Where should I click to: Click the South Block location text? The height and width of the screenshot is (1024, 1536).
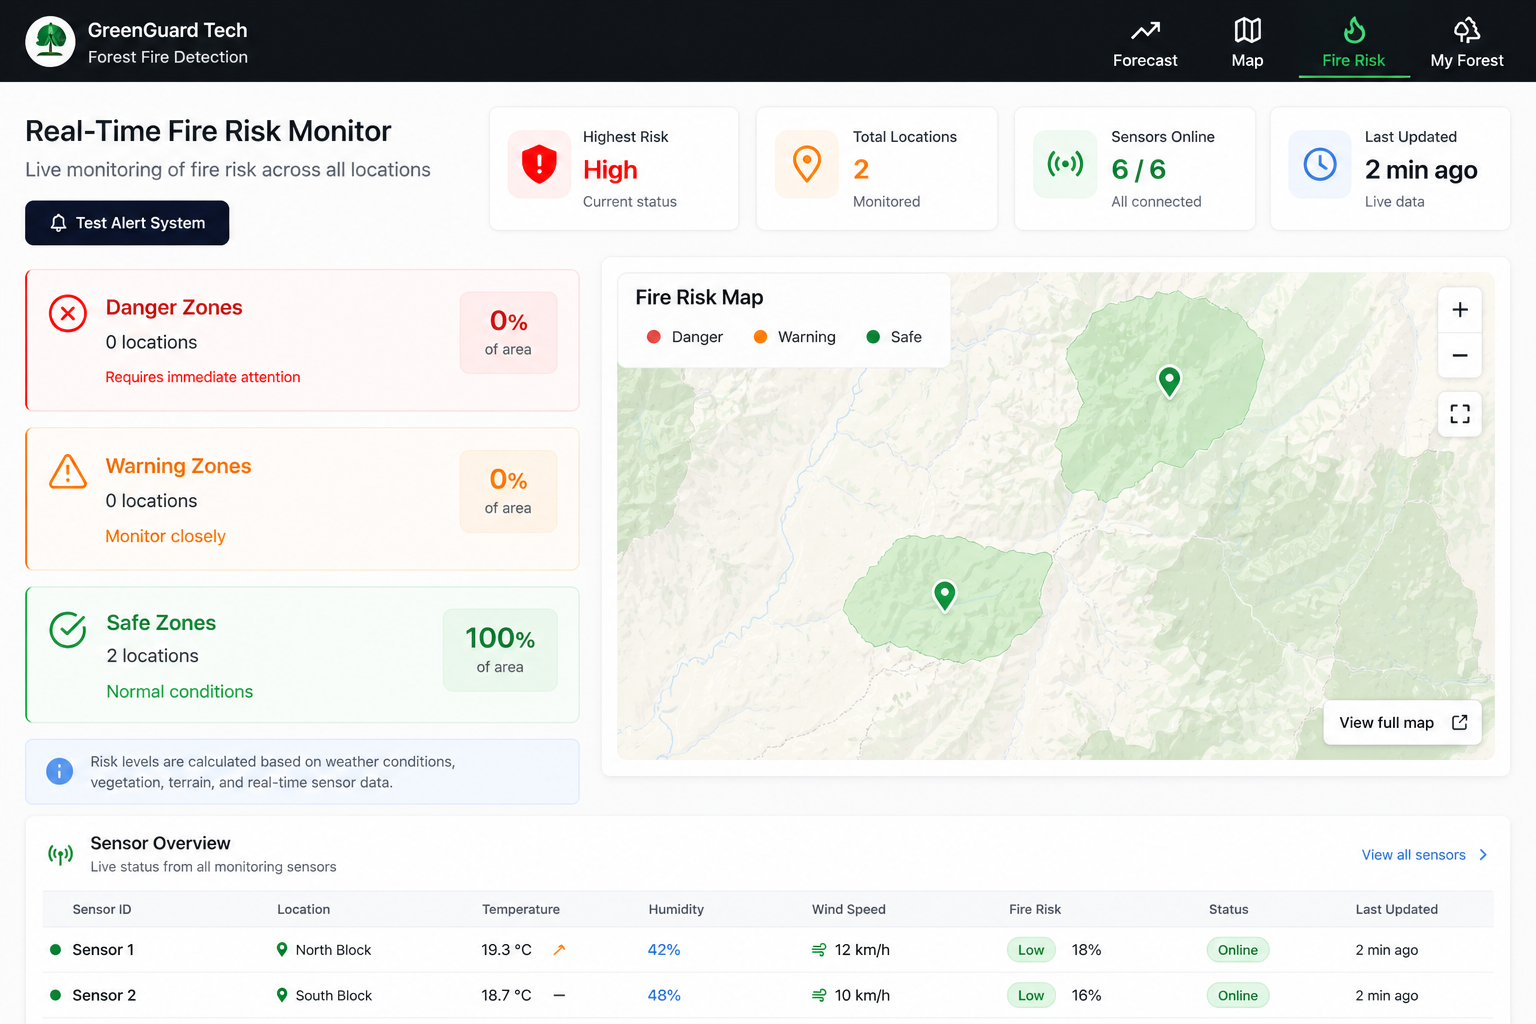pyautogui.click(x=334, y=995)
